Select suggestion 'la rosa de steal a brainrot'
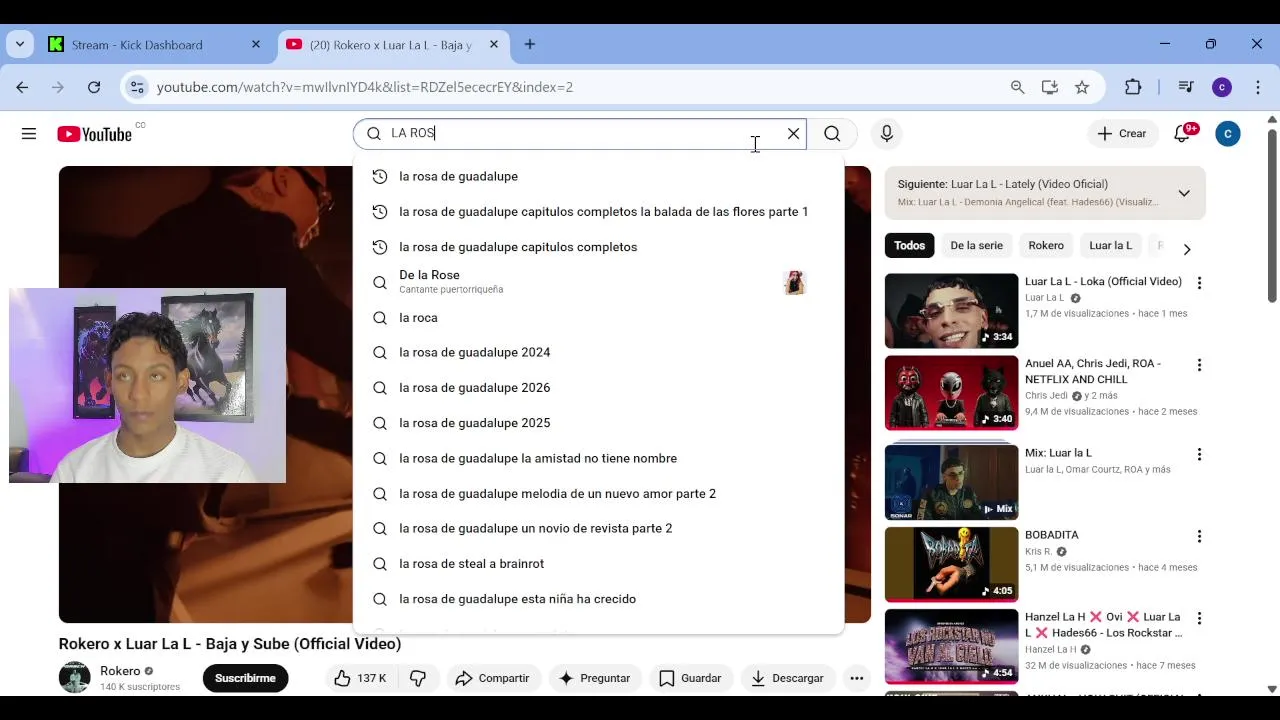This screenshot has height=720, width=1280. point(598,564)
